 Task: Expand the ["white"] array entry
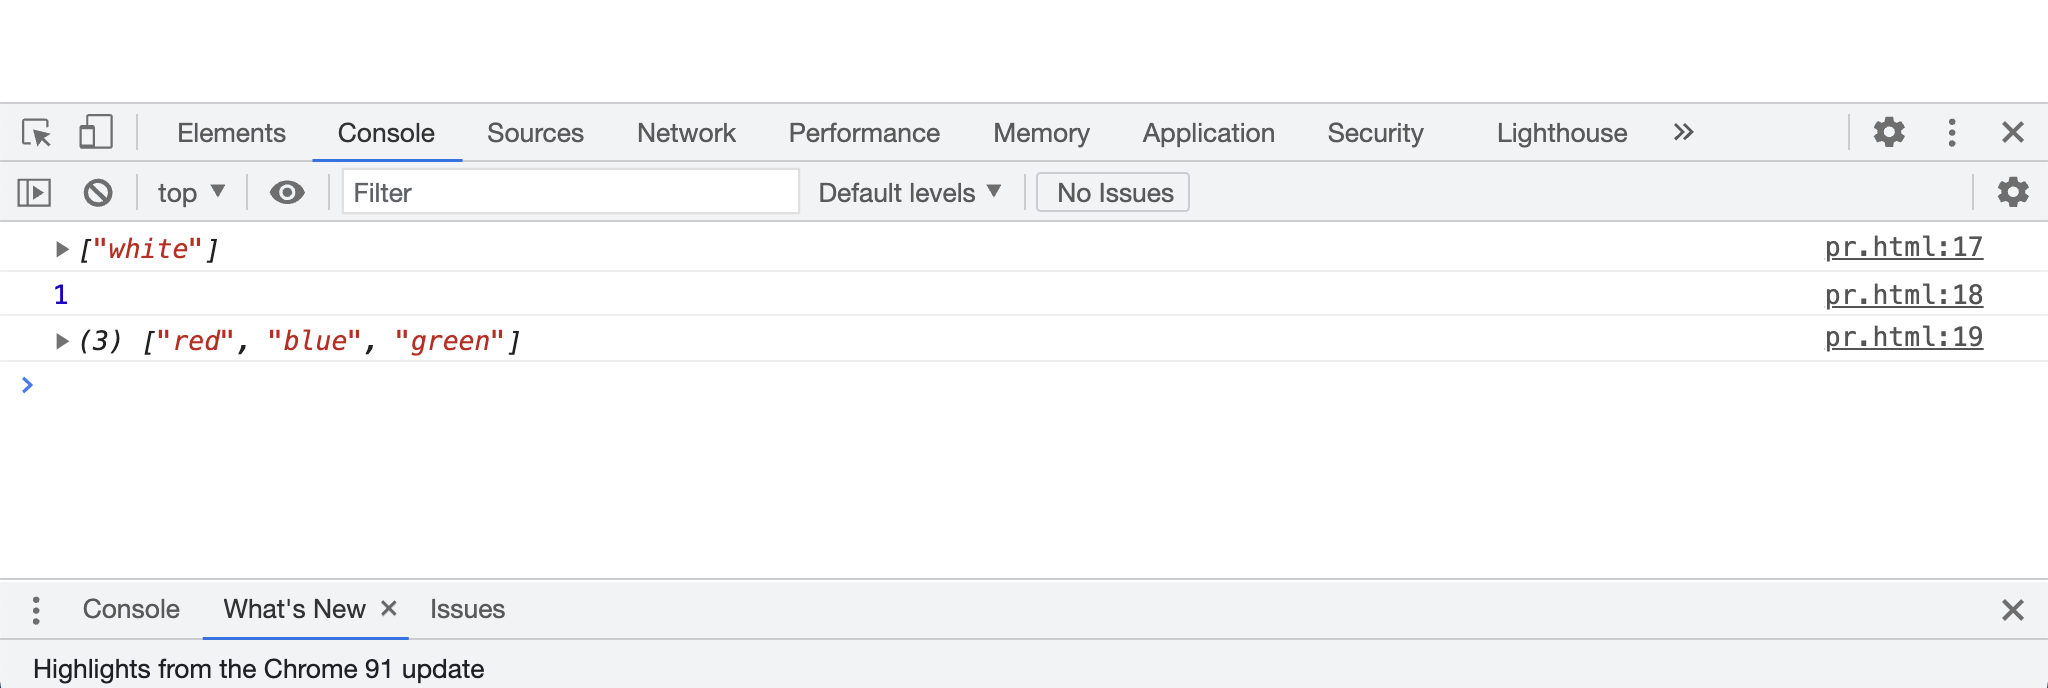[x=62, y=249]
